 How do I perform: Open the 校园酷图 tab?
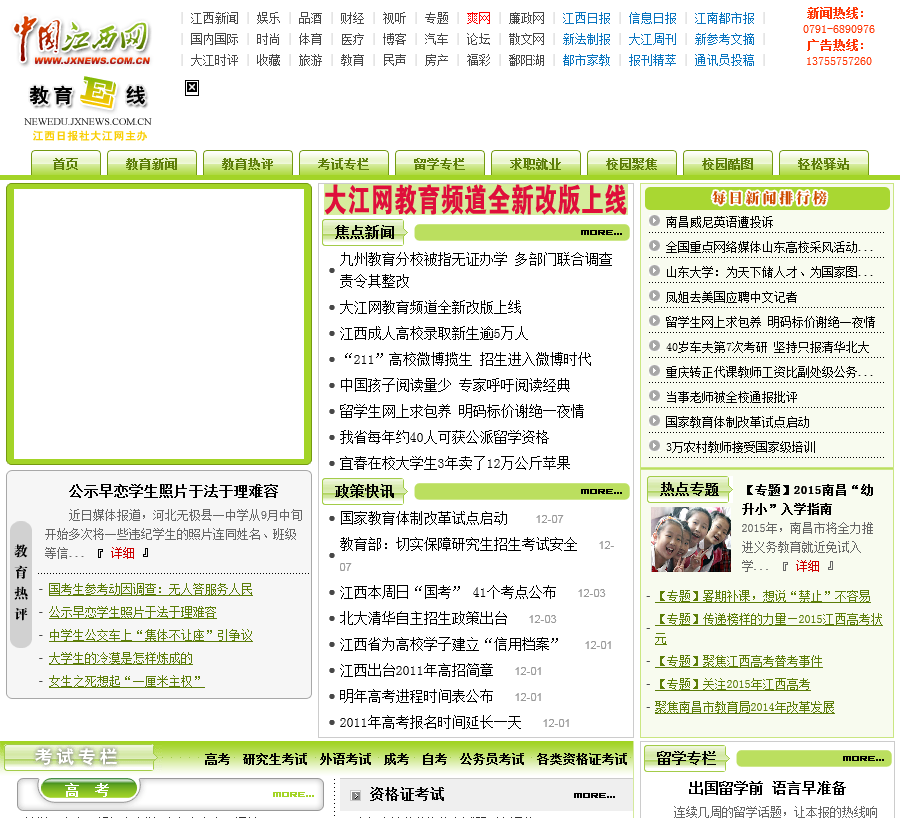(x=727, y=163)
